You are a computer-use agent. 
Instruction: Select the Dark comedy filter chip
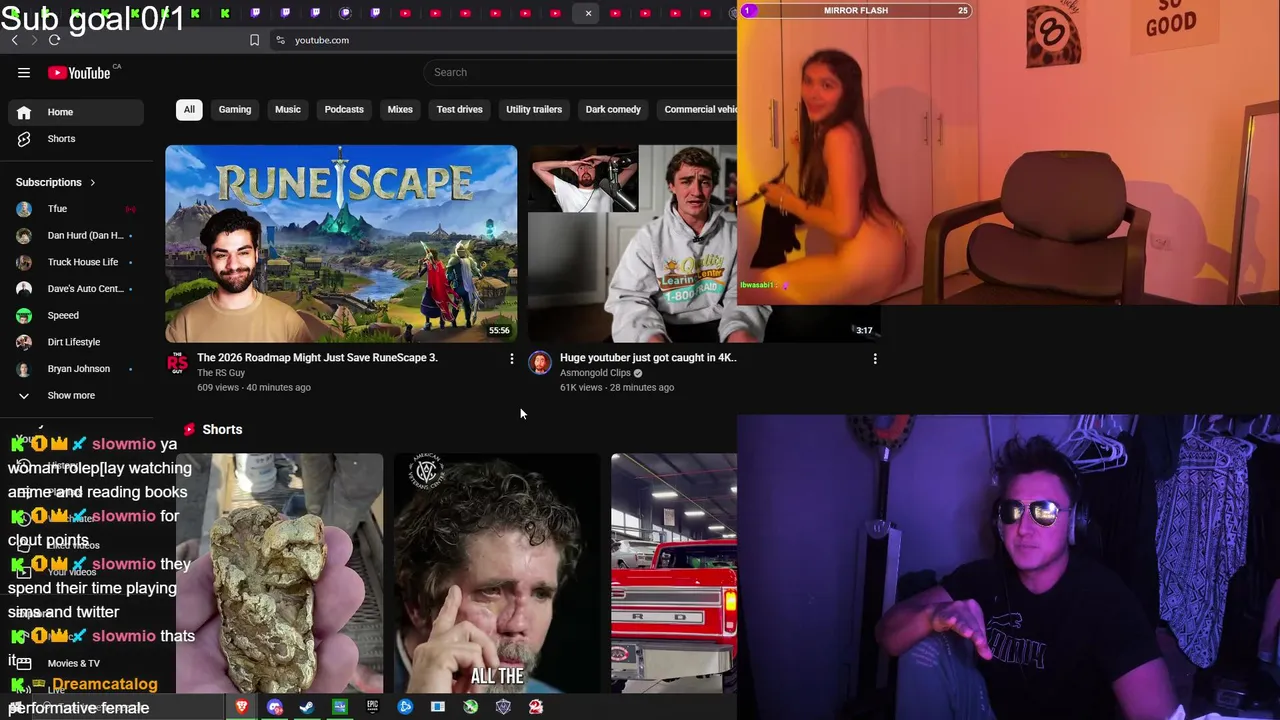coord(613,109)
